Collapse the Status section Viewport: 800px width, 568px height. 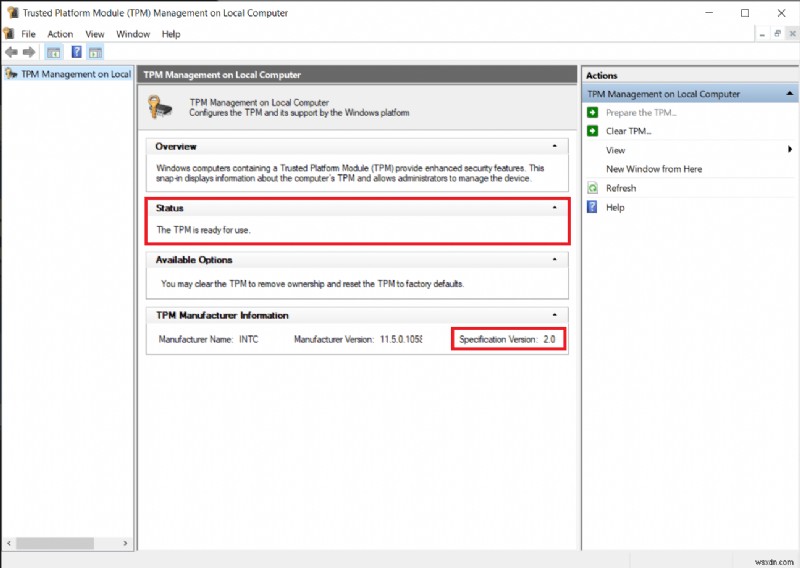pyautogui.click(x=555, y=208)
